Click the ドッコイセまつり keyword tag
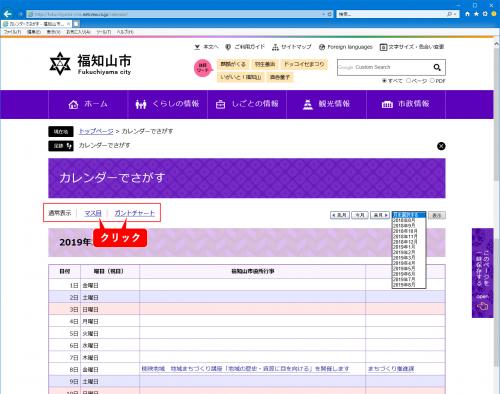The width and height of the screenshot is (500, 394). coord(304,64)
